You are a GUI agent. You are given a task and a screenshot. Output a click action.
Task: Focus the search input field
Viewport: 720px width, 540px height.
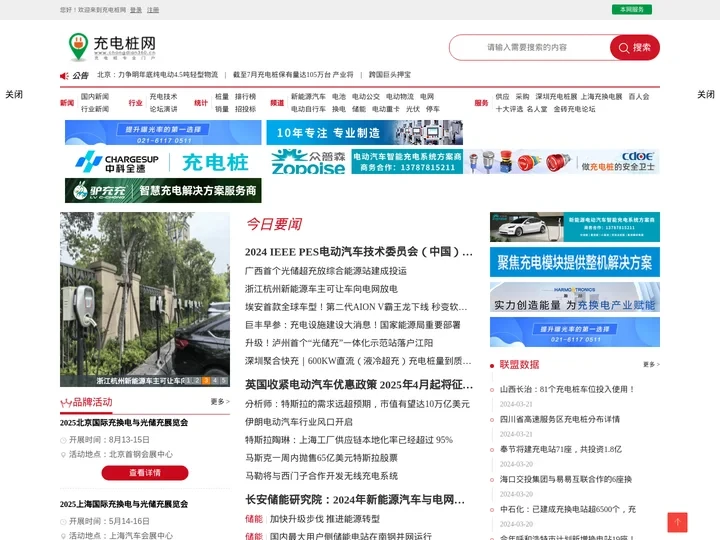(529, 47)
